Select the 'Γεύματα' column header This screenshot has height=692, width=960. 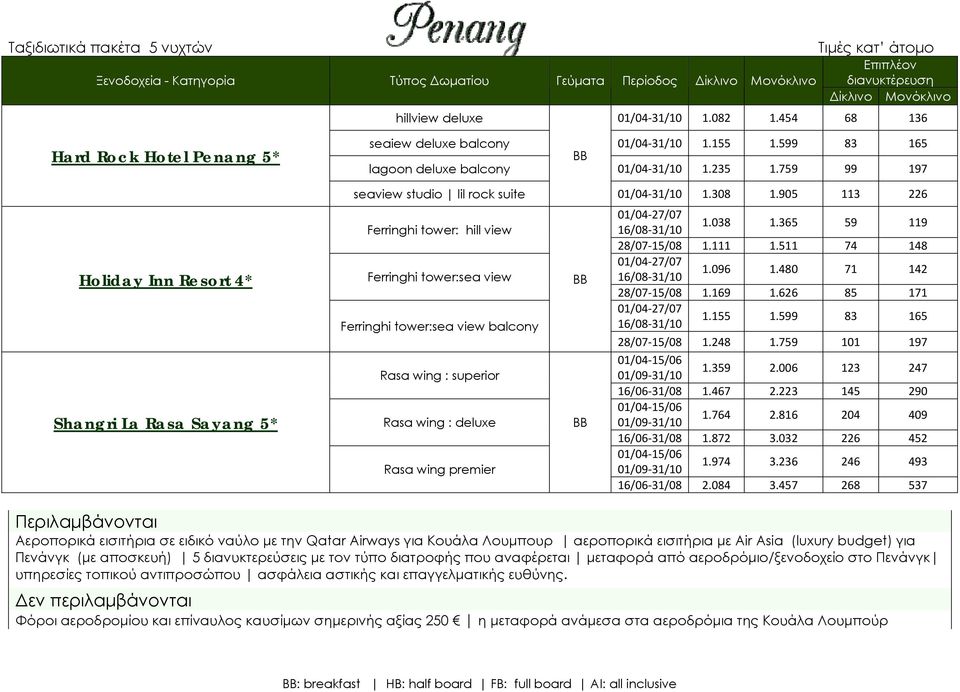click(x=580, y=81)
